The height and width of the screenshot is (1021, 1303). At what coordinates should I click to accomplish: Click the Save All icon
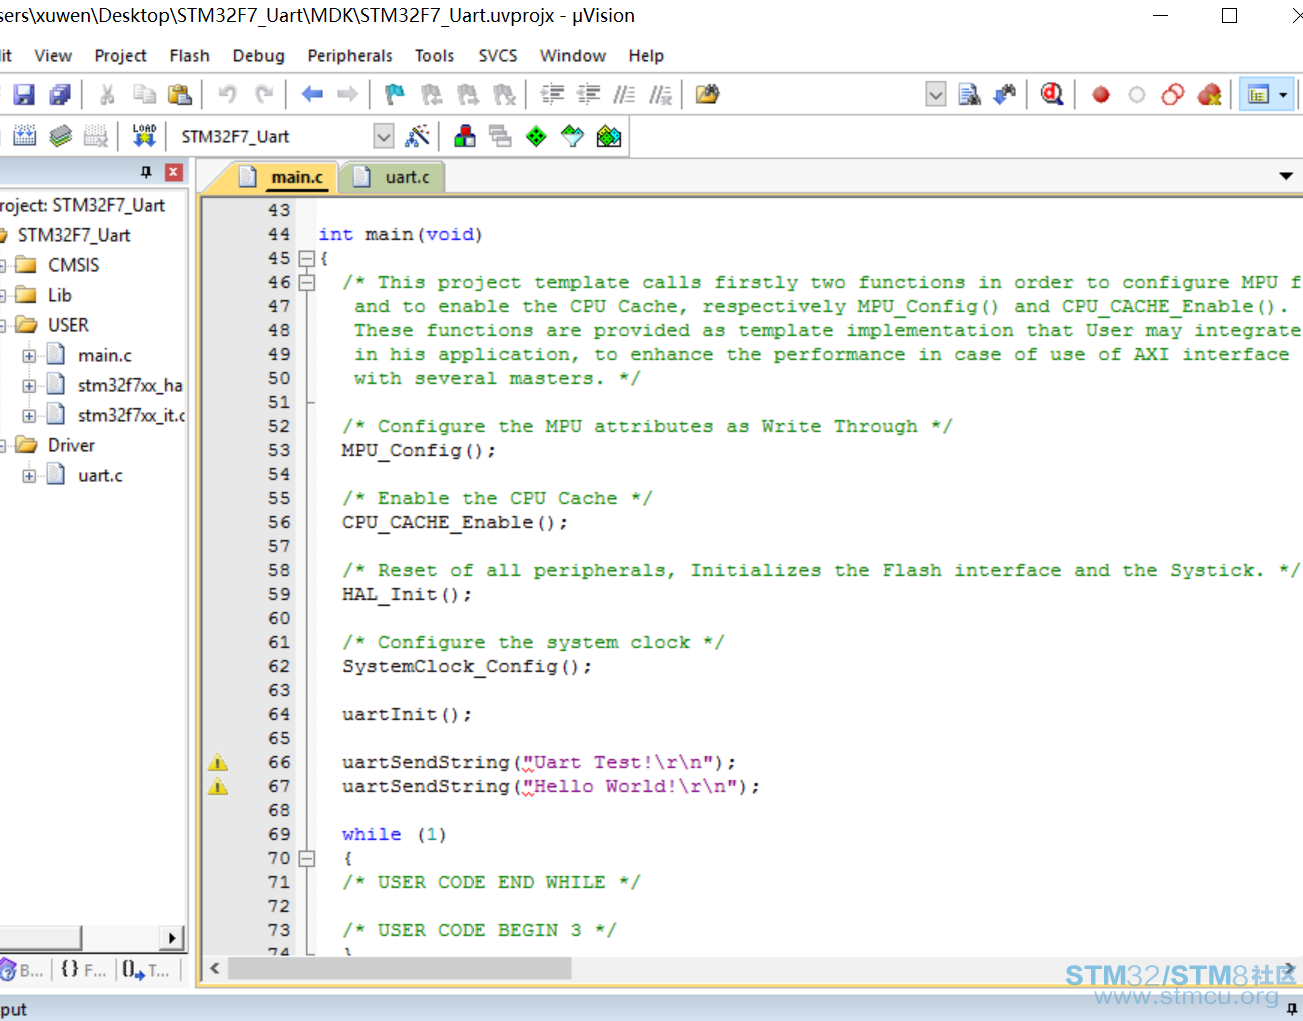pyautogui.click(x=60, y=95)
